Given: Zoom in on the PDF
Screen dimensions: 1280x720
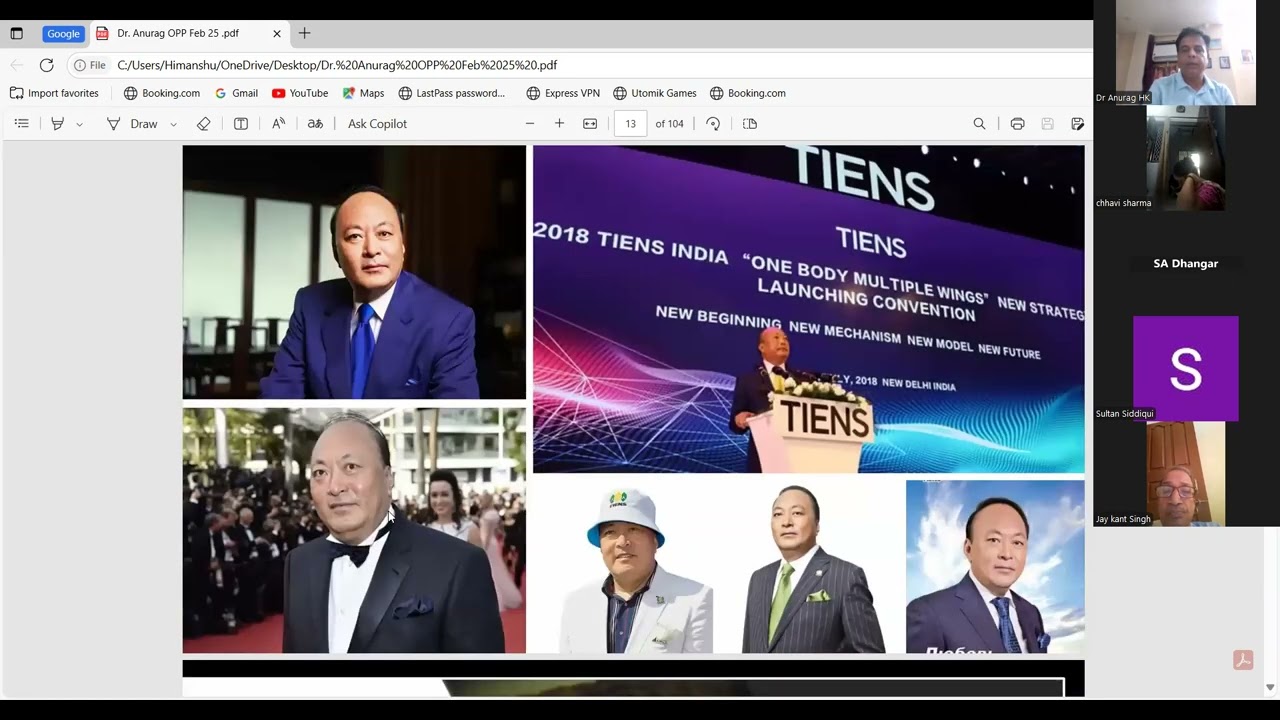Looking at the screenshot, I should pyautogui.click(x=559, y=124).
